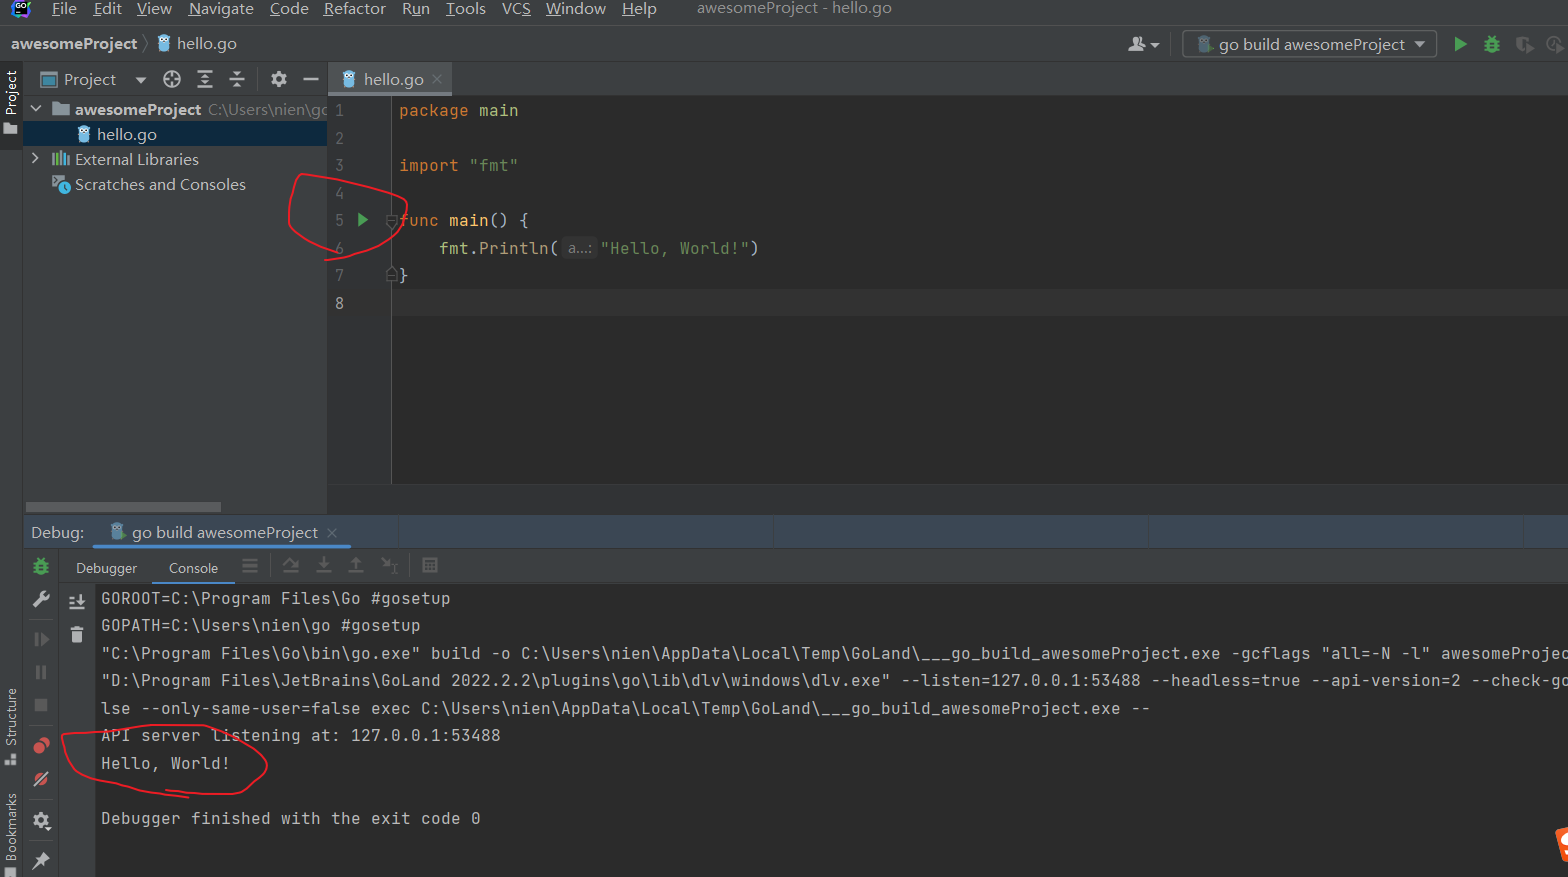The width and height of the screenshot is (1568, 877).
Task: Stop debug session square icon
Action: pos(41,705)
